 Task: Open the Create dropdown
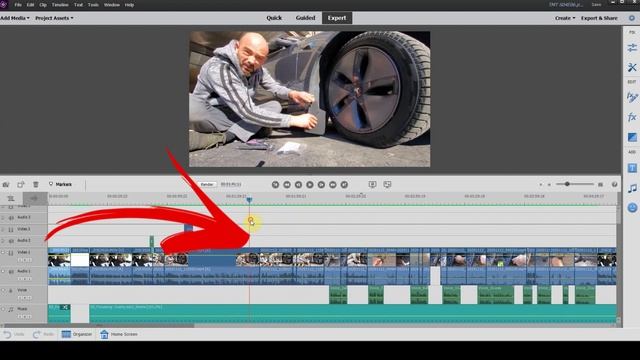click(565, 18)
